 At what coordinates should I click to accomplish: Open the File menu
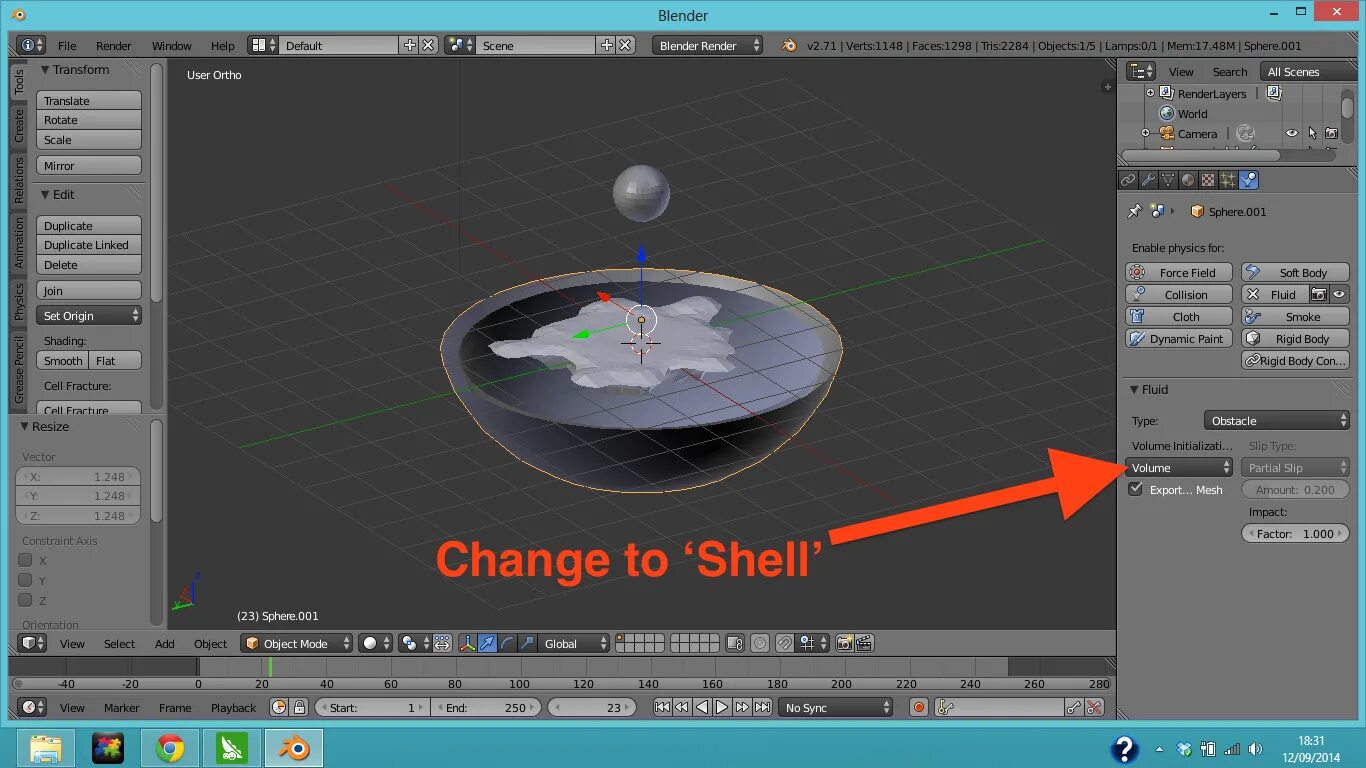67,45
